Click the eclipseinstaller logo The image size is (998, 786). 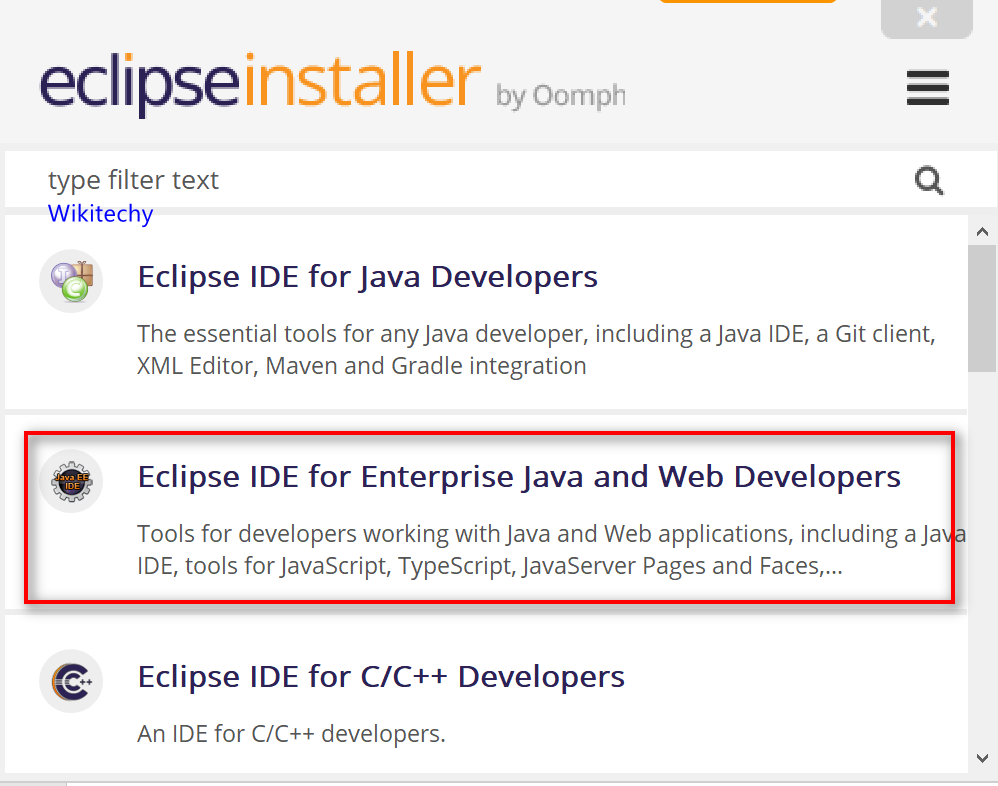pos(260,85)
